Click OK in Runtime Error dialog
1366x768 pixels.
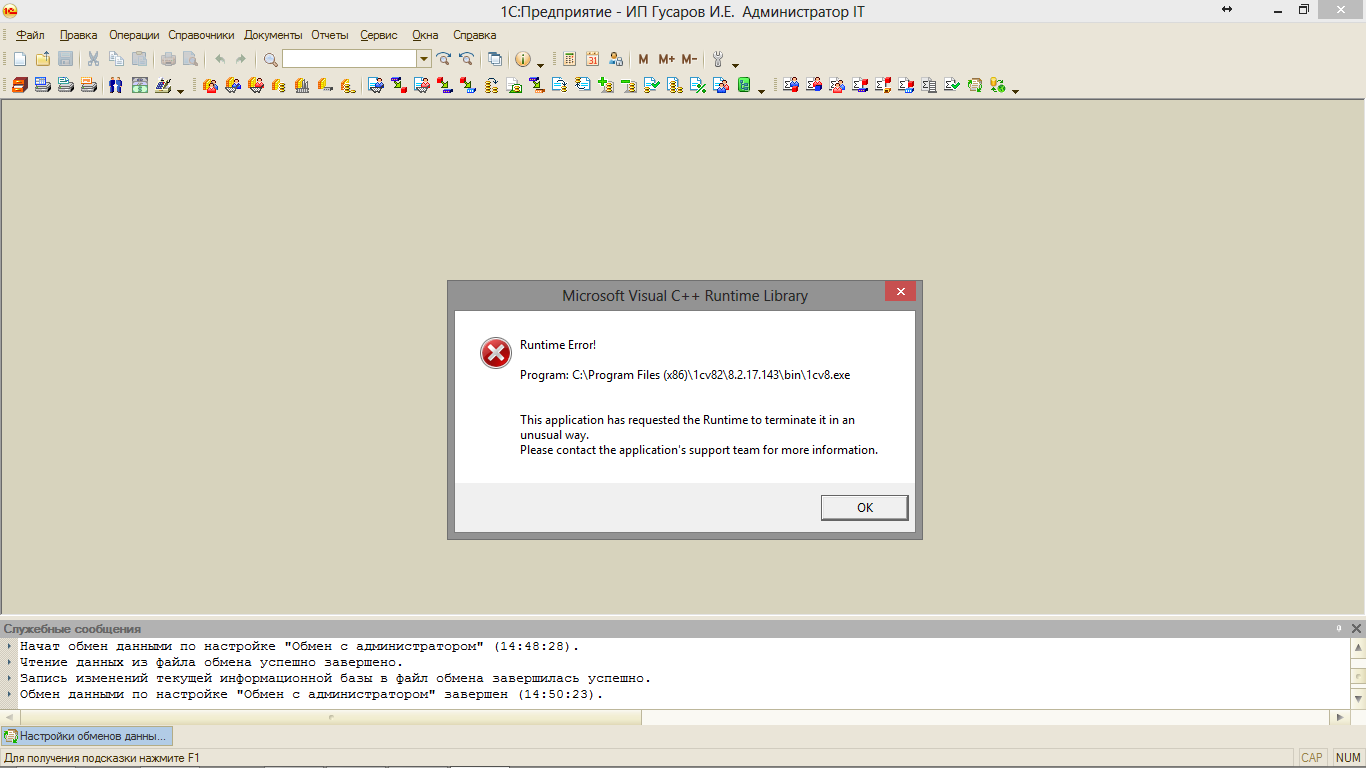click(865, 507)
